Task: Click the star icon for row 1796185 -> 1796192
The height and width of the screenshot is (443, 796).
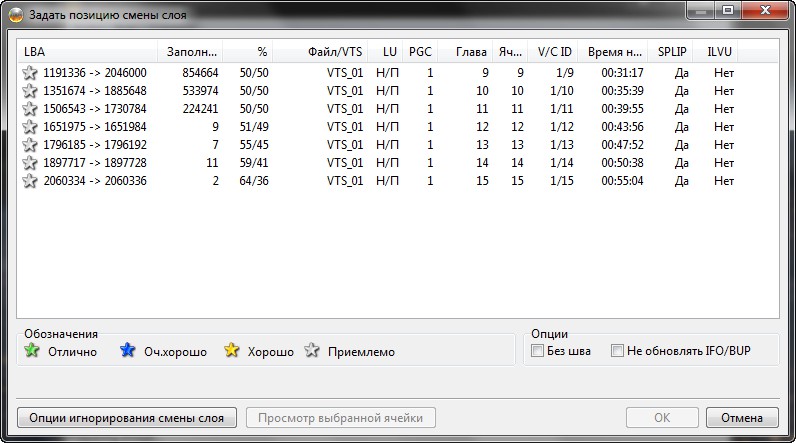Action: pyautogui.click(x=30, y=145)
